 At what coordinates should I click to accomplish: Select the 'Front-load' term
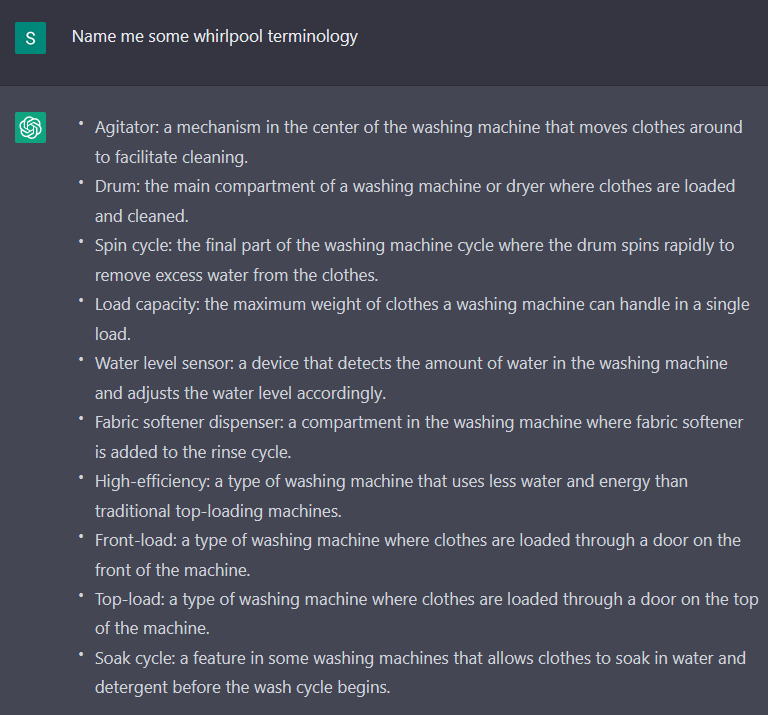pos(134,540)
